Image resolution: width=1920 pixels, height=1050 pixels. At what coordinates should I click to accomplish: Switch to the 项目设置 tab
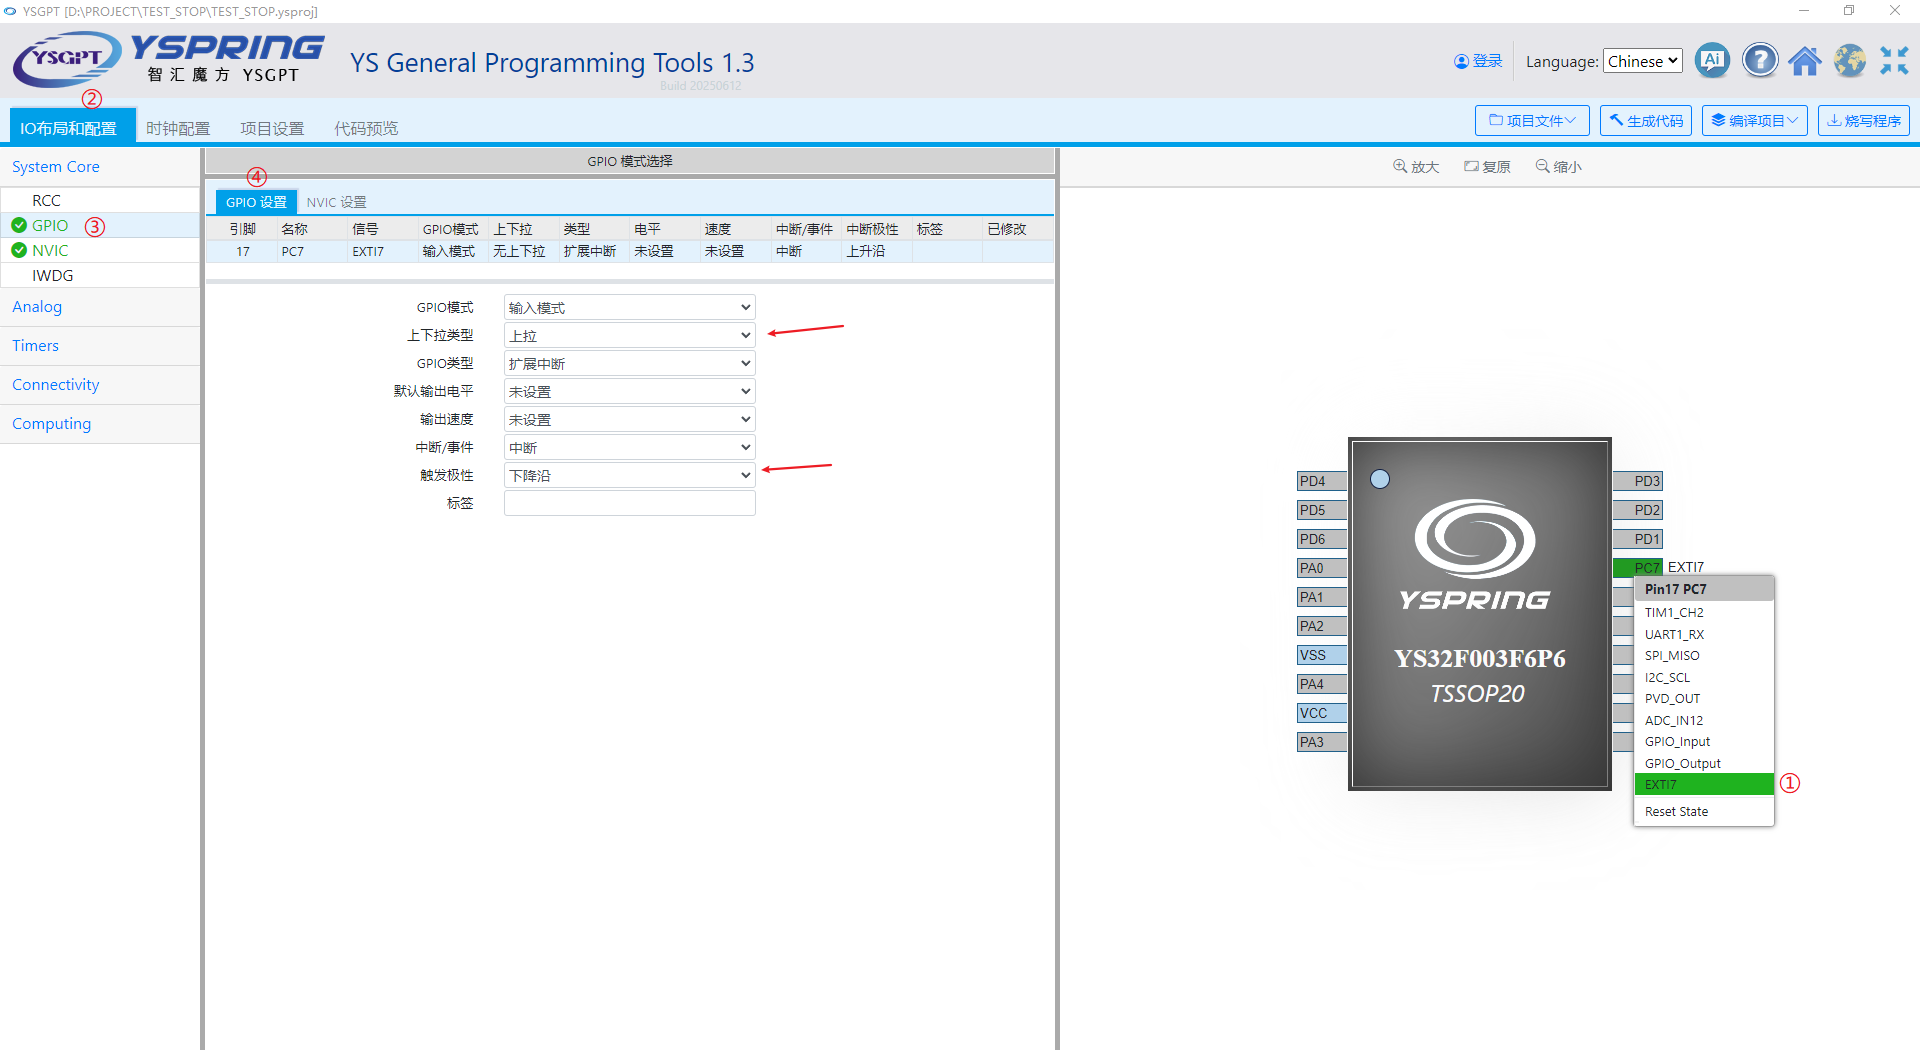point(272,128)
